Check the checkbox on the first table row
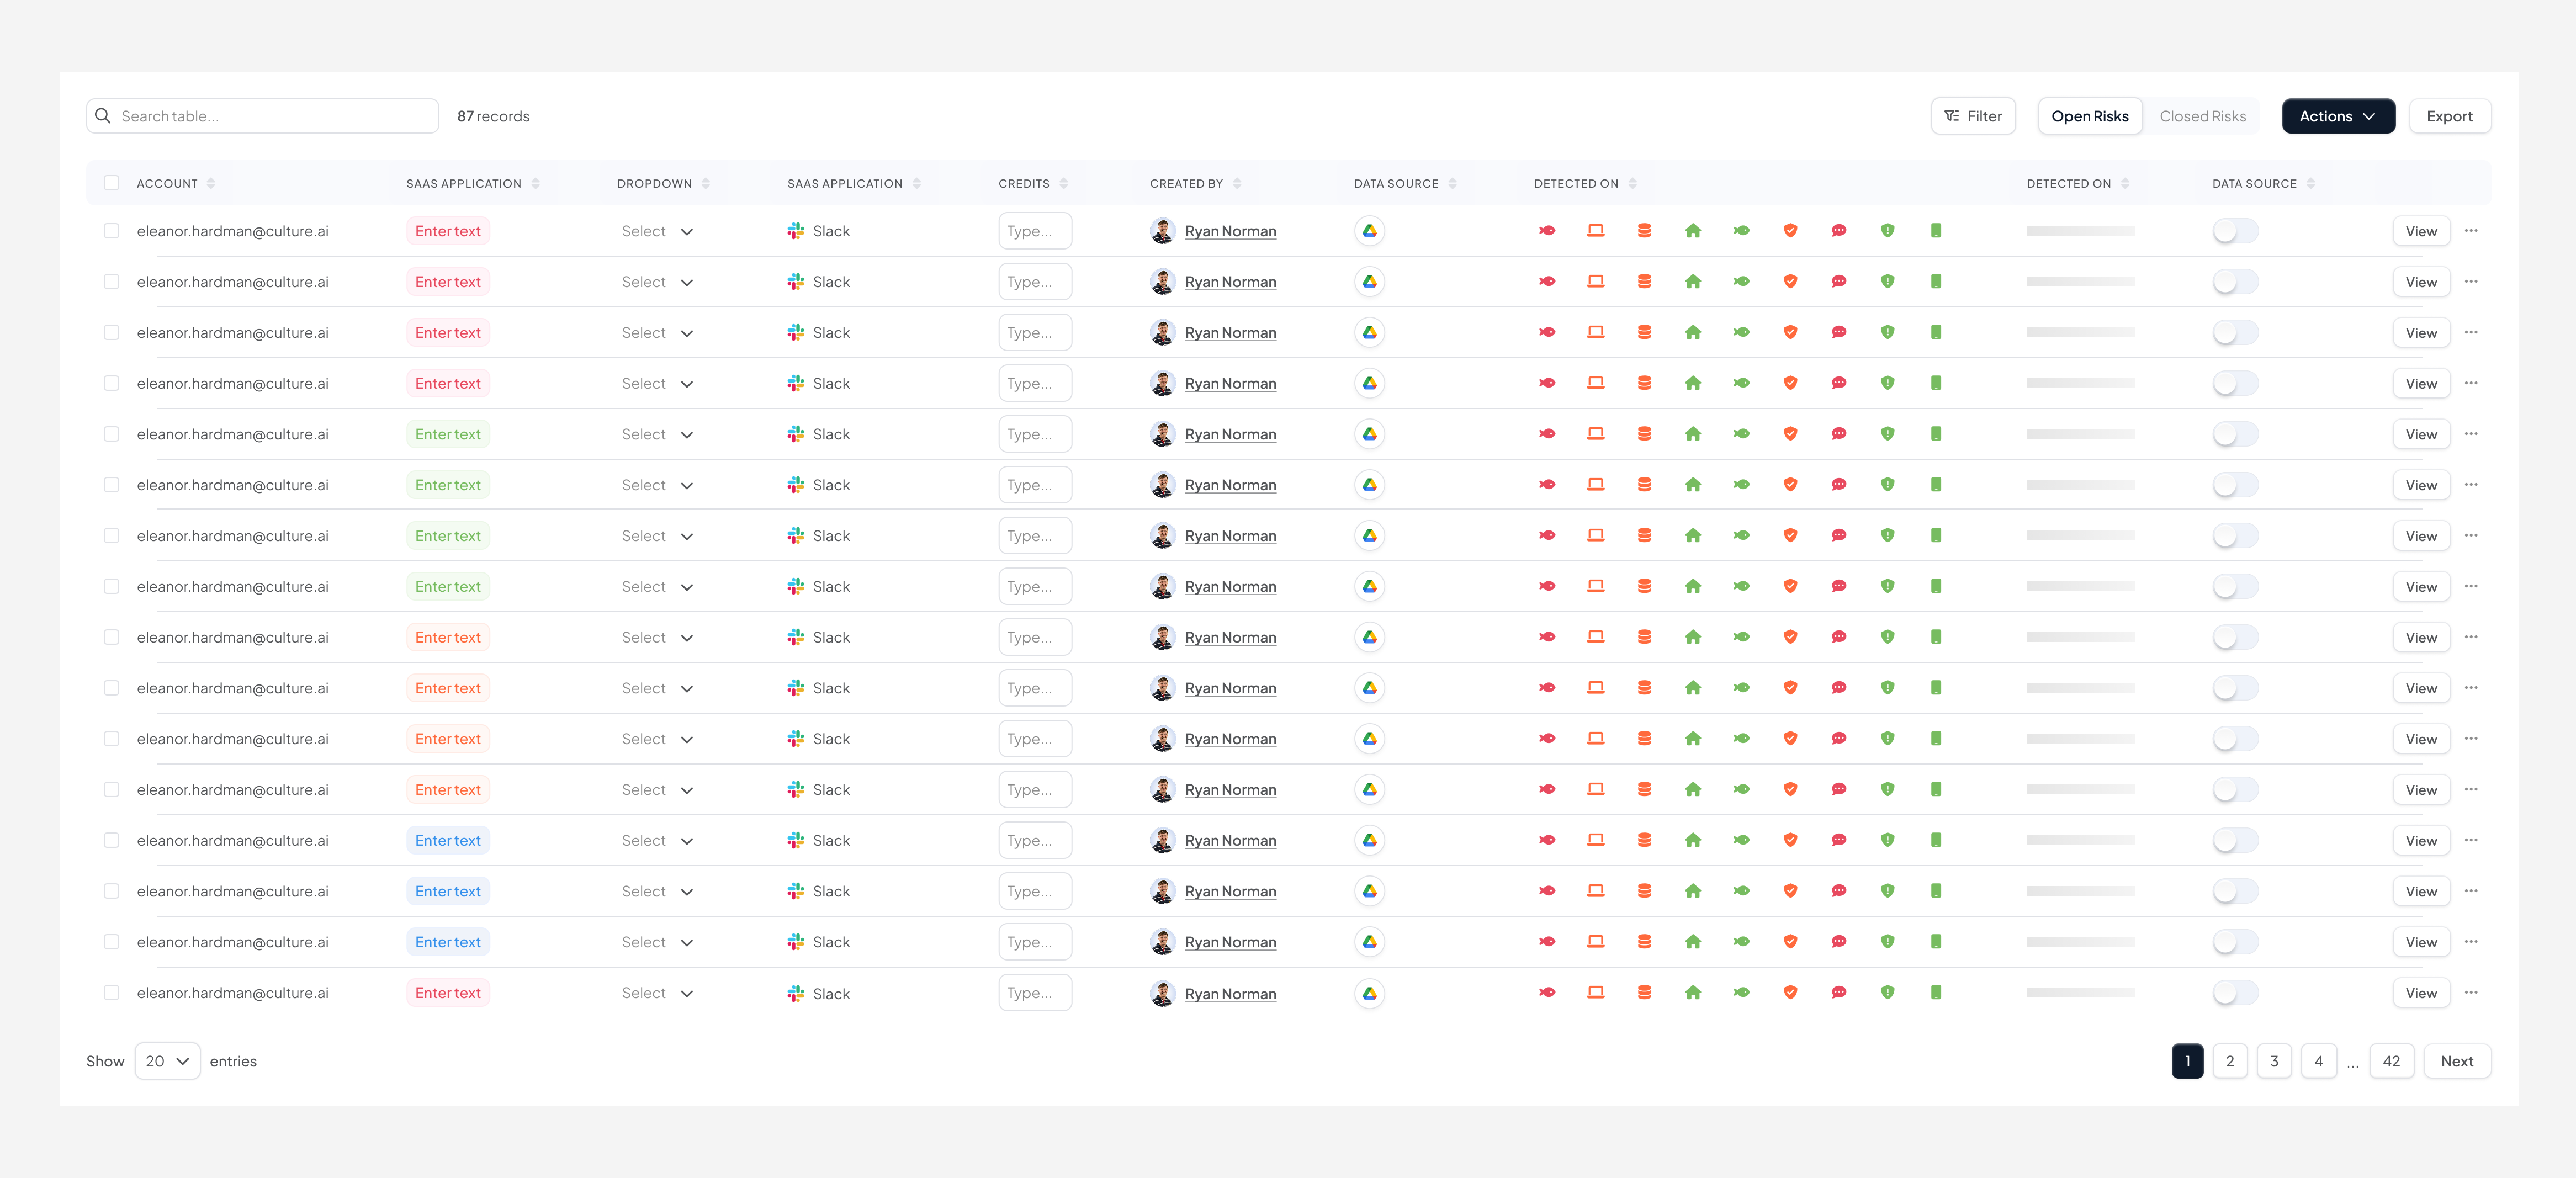2576x1178 pixels. click(x=112, y=230)
